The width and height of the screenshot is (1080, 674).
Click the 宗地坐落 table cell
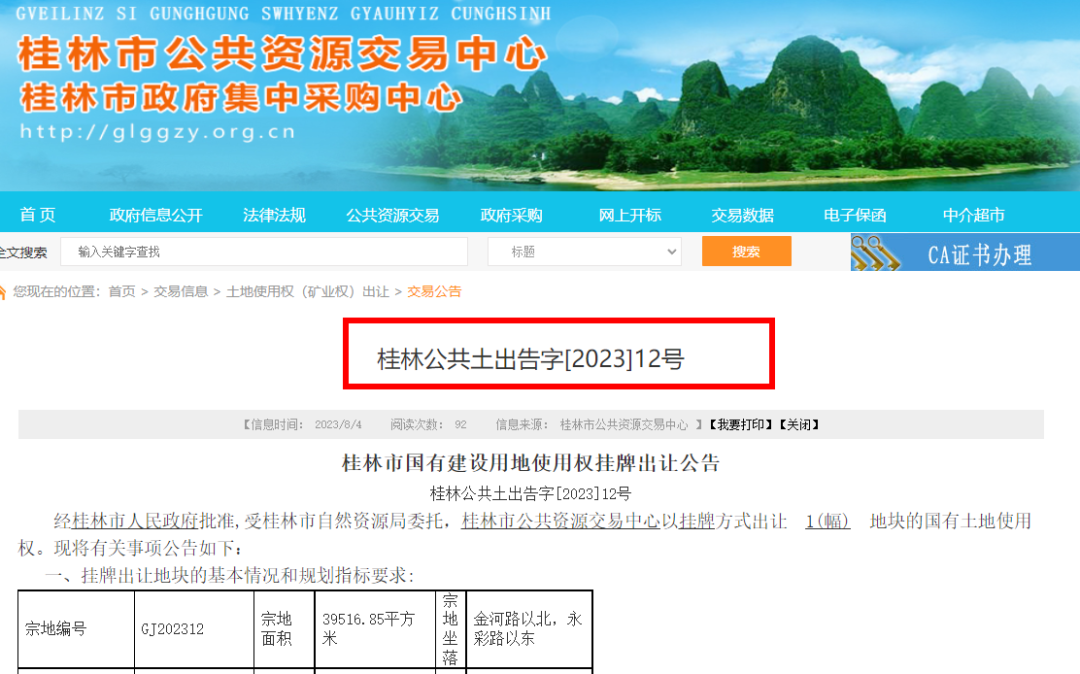point(450,629)
